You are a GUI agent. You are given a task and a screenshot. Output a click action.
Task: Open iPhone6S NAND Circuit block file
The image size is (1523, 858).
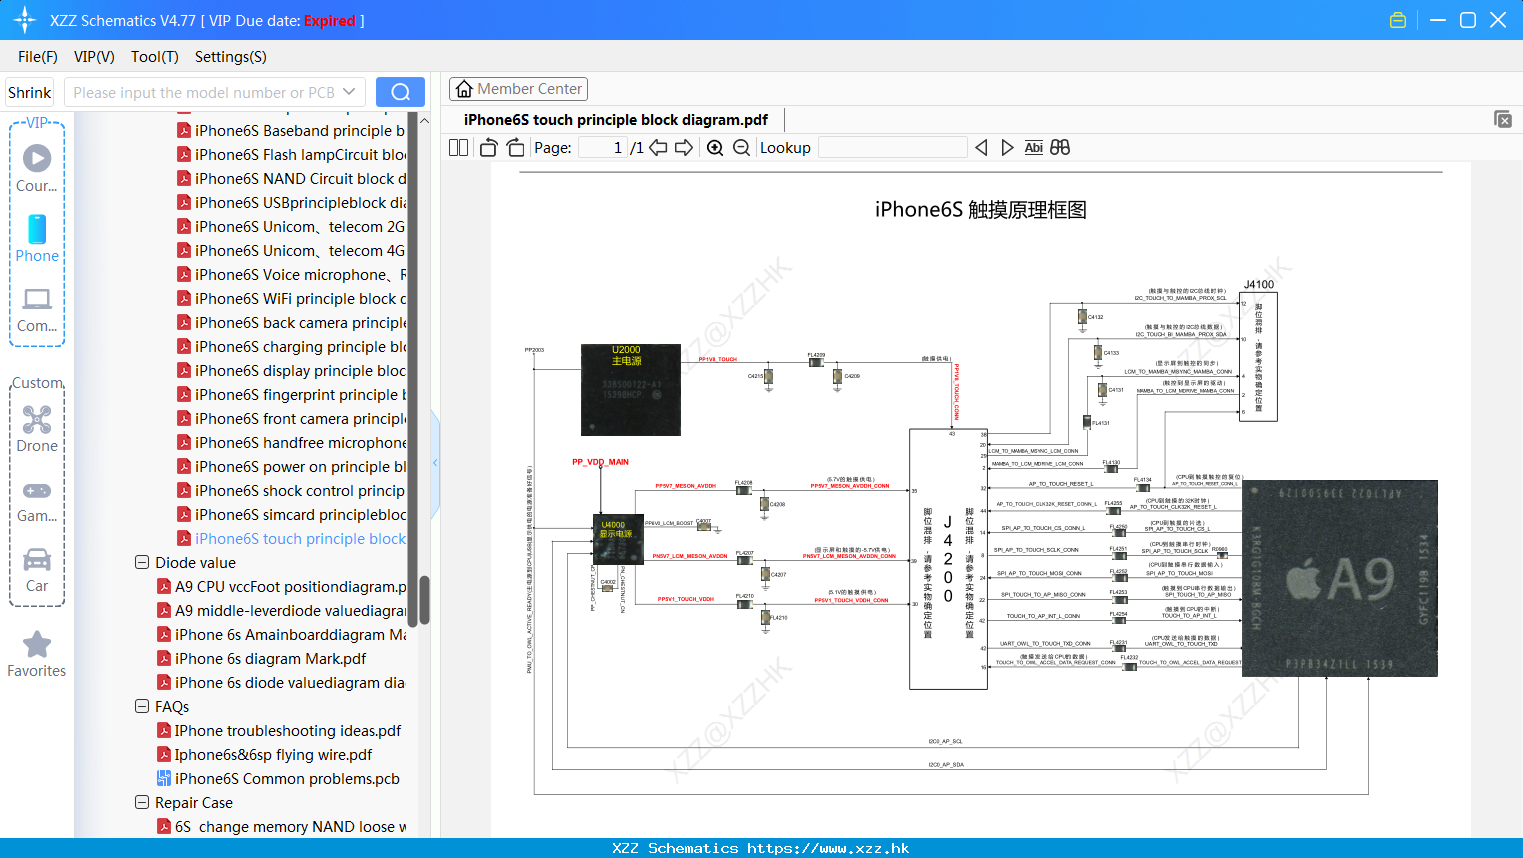pos(291,179)
